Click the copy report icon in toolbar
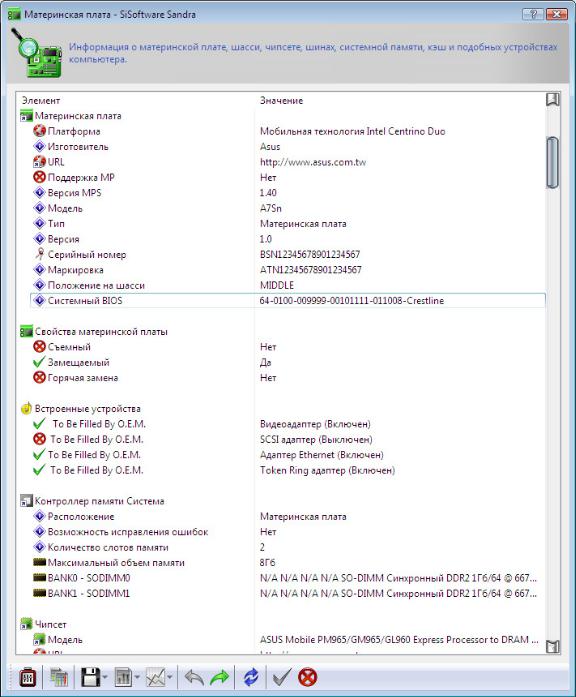Screen dimensions: 576x697 coord(59,678)
